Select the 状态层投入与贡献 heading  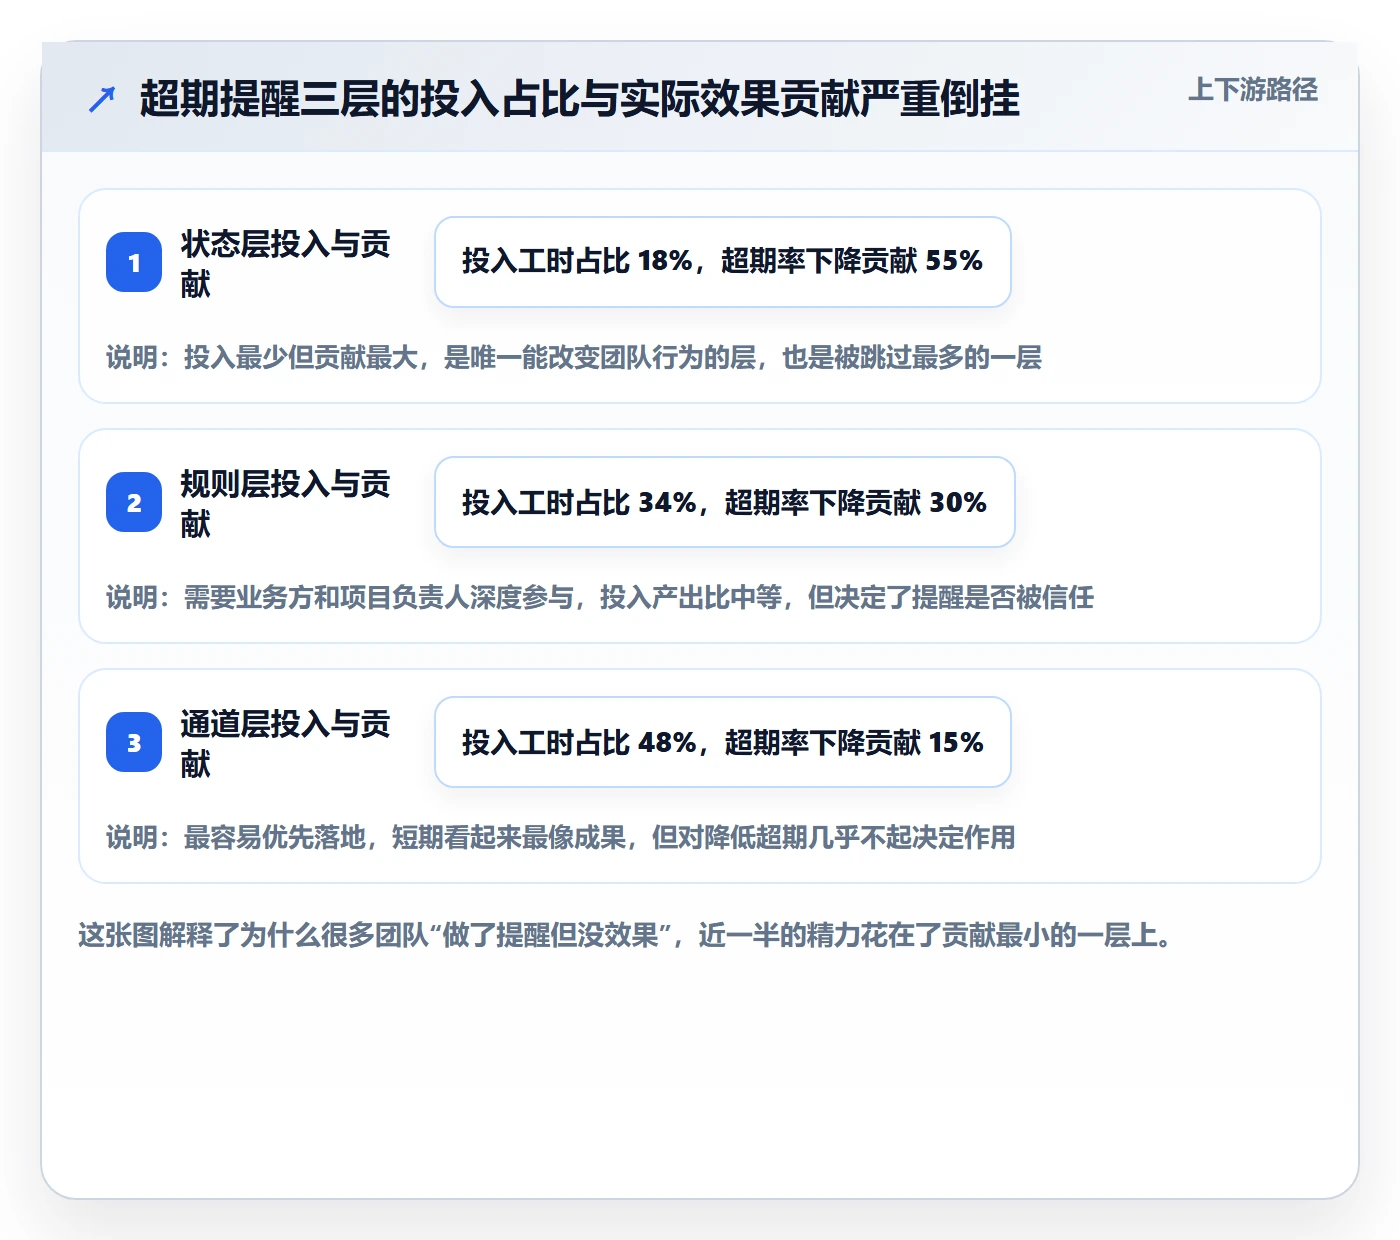[285, 263]
